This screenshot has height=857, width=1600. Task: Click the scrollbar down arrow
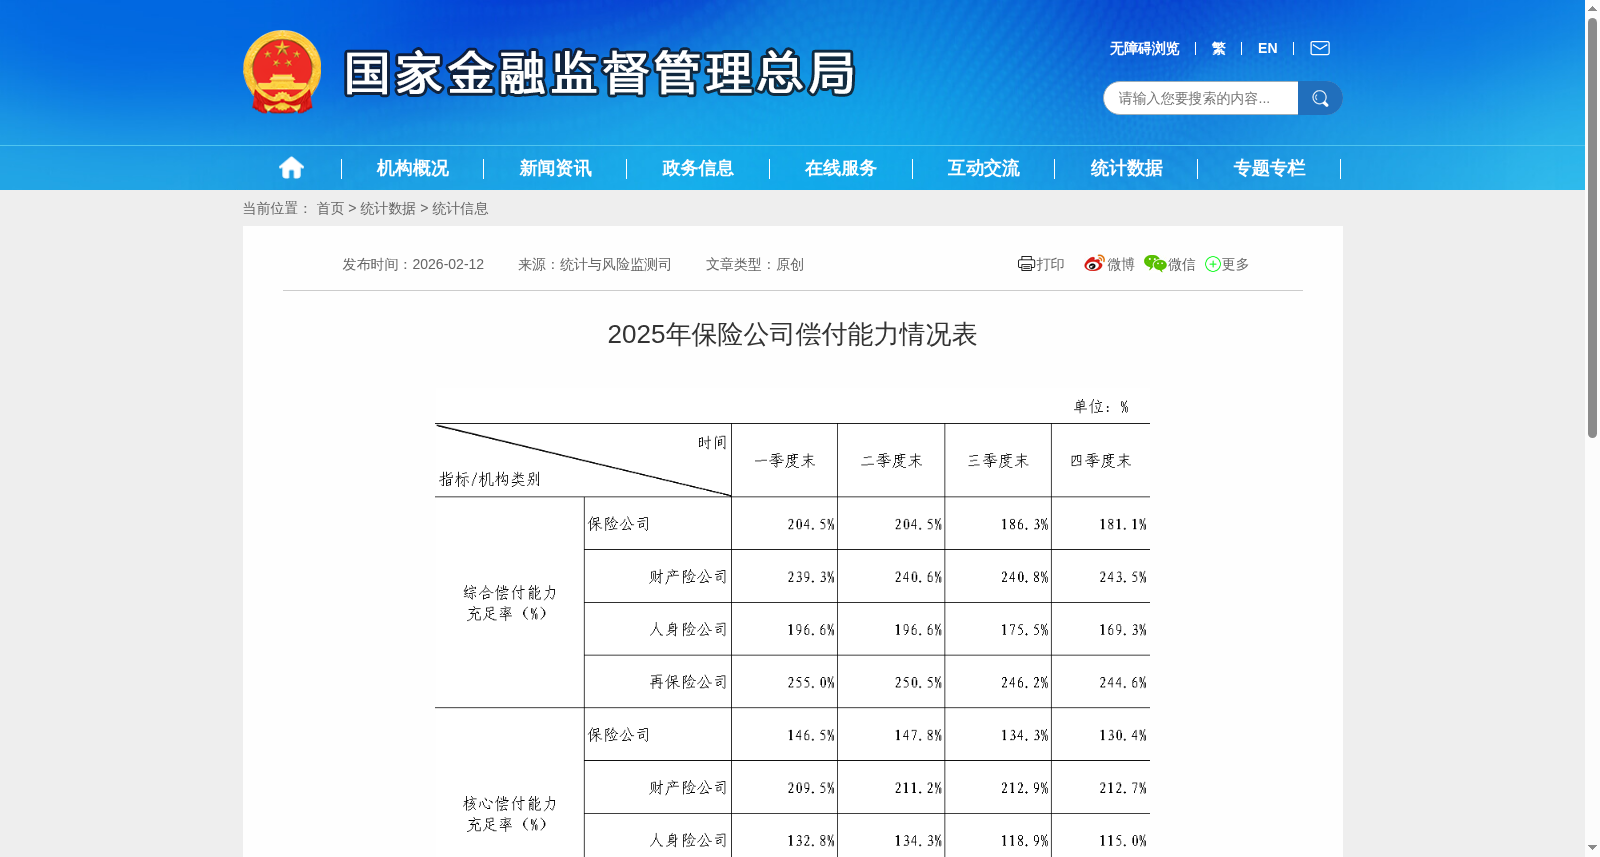pos(1592,849)
